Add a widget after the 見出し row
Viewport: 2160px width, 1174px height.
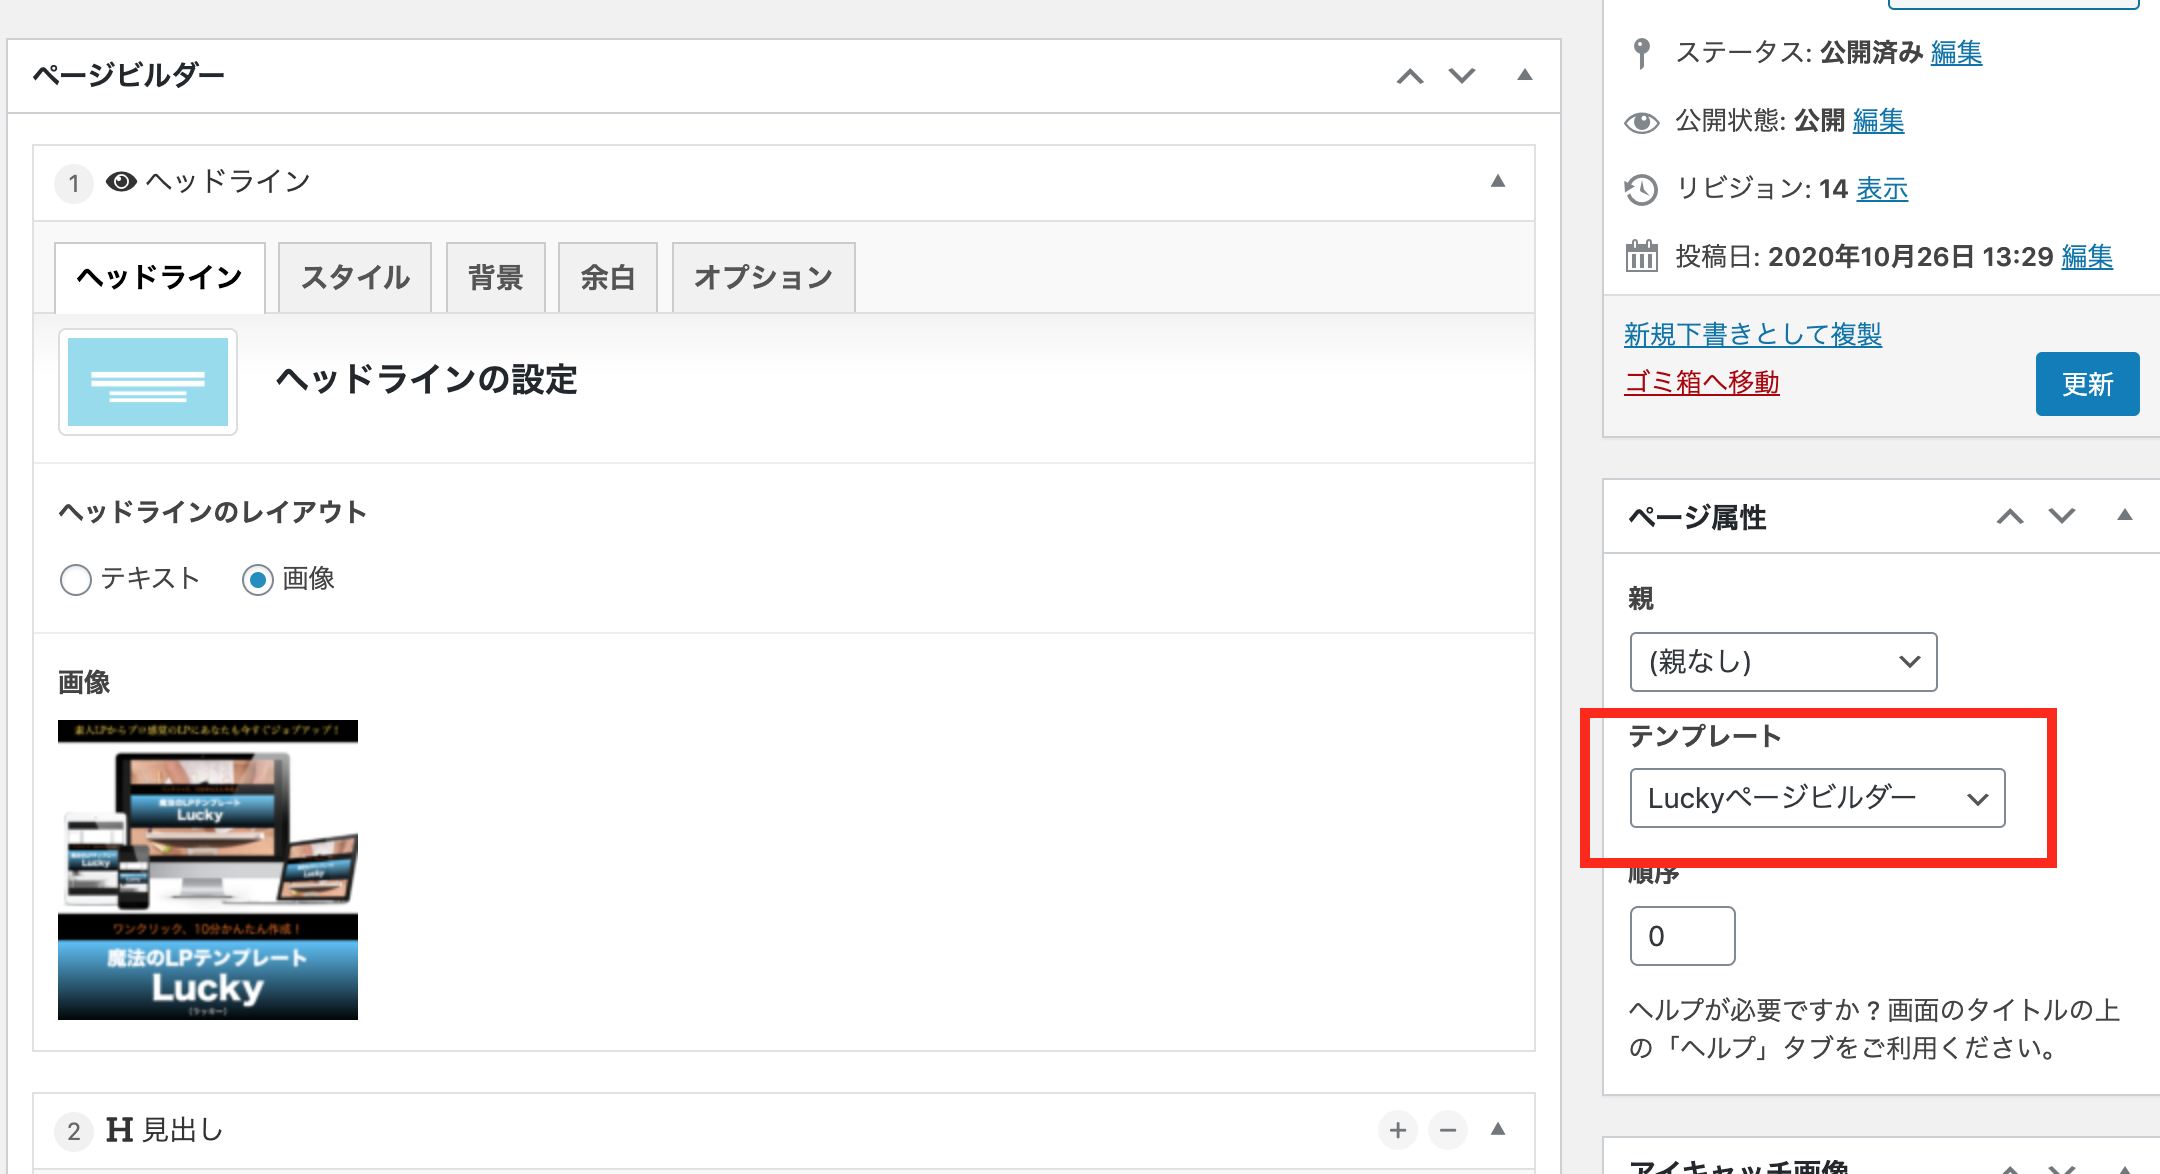1397,1130
